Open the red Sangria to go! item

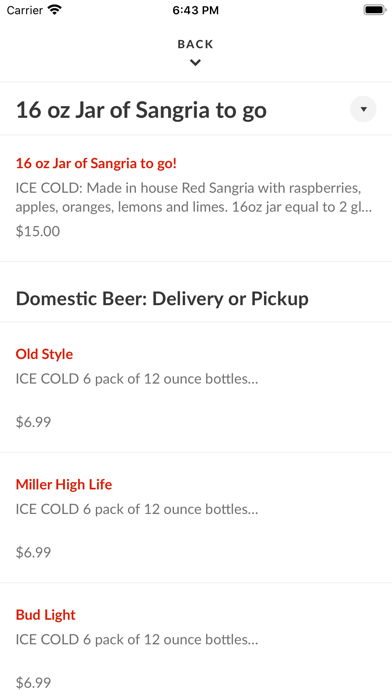pyautogui.click(x=96, y=163)
